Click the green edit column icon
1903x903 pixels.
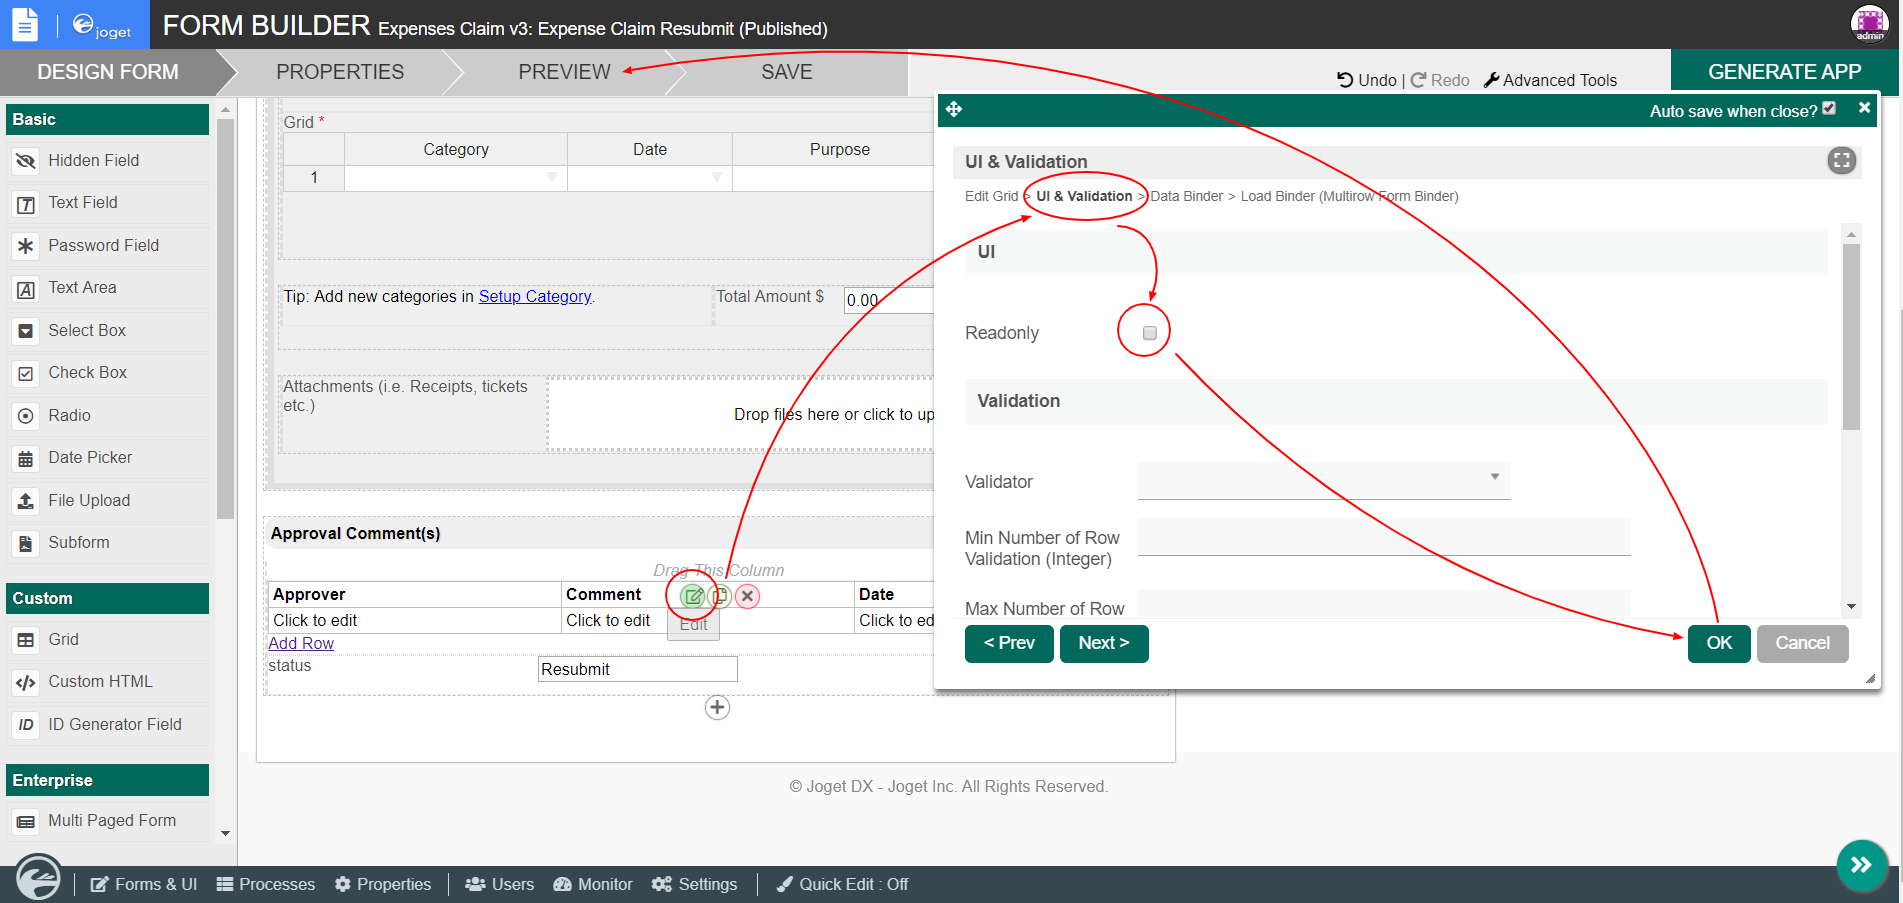(692, 597)
